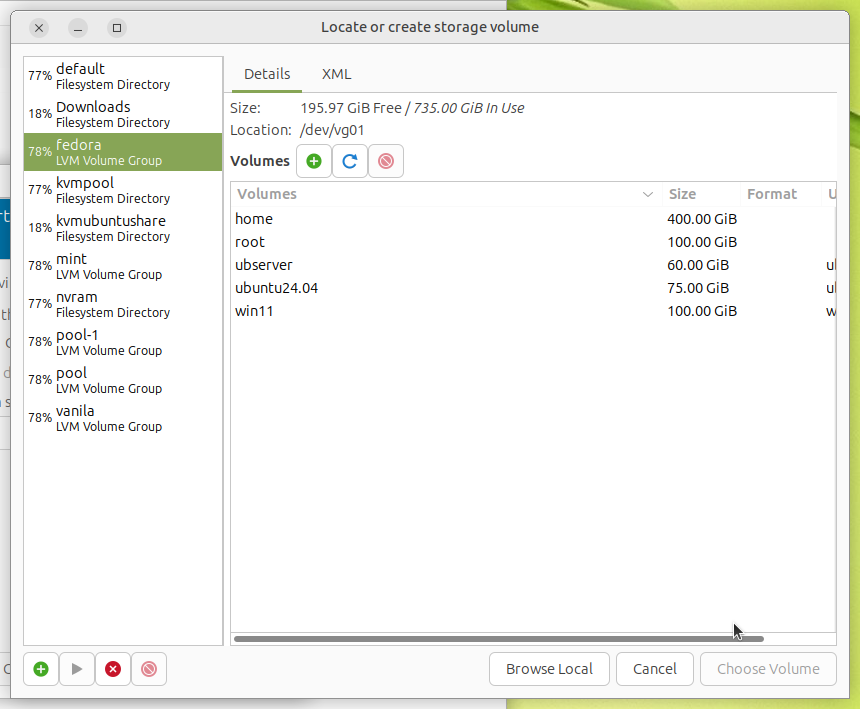Refresh the volume list

[350, 161]
